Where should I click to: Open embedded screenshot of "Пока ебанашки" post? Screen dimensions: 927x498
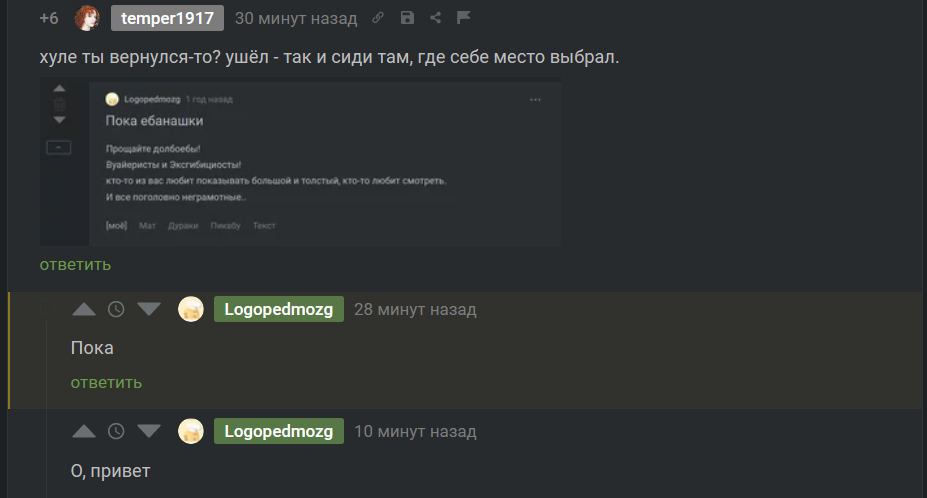tap(300, 161)
